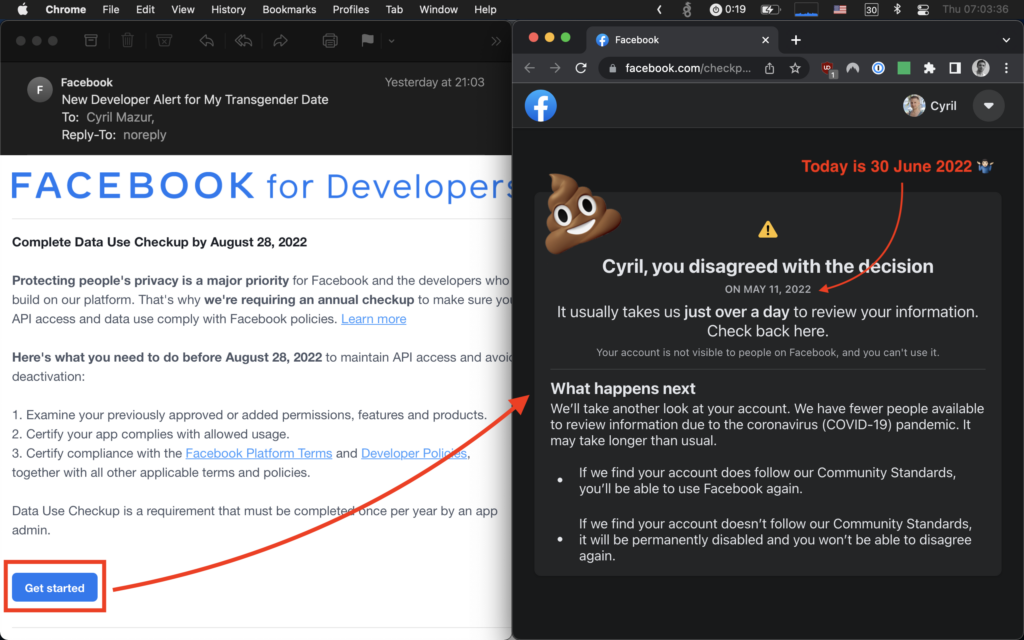This screenshot has height=640, width=1024.
Task: Click the Reply arrow in Mail toolbar
Action: coord(206,40)
